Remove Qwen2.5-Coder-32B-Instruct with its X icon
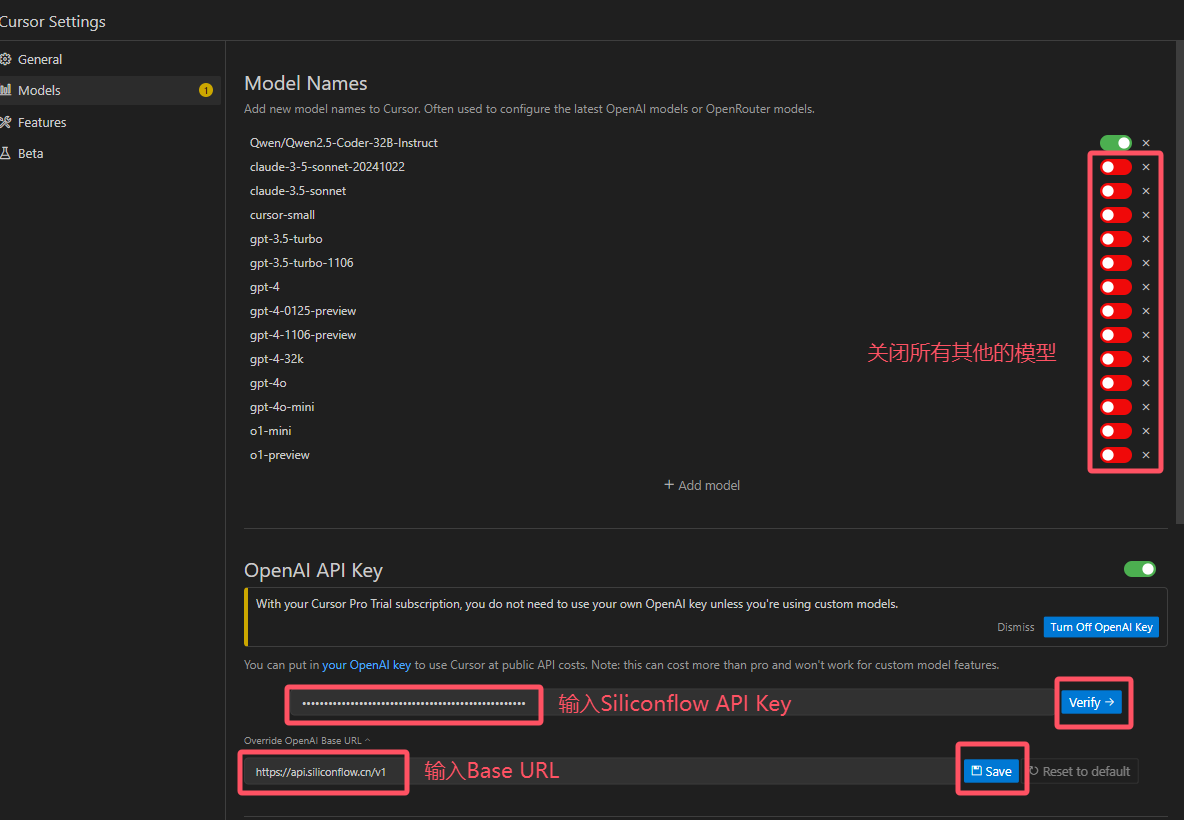The width and height of the screenshot is (1184, 820). (1145, 143)
